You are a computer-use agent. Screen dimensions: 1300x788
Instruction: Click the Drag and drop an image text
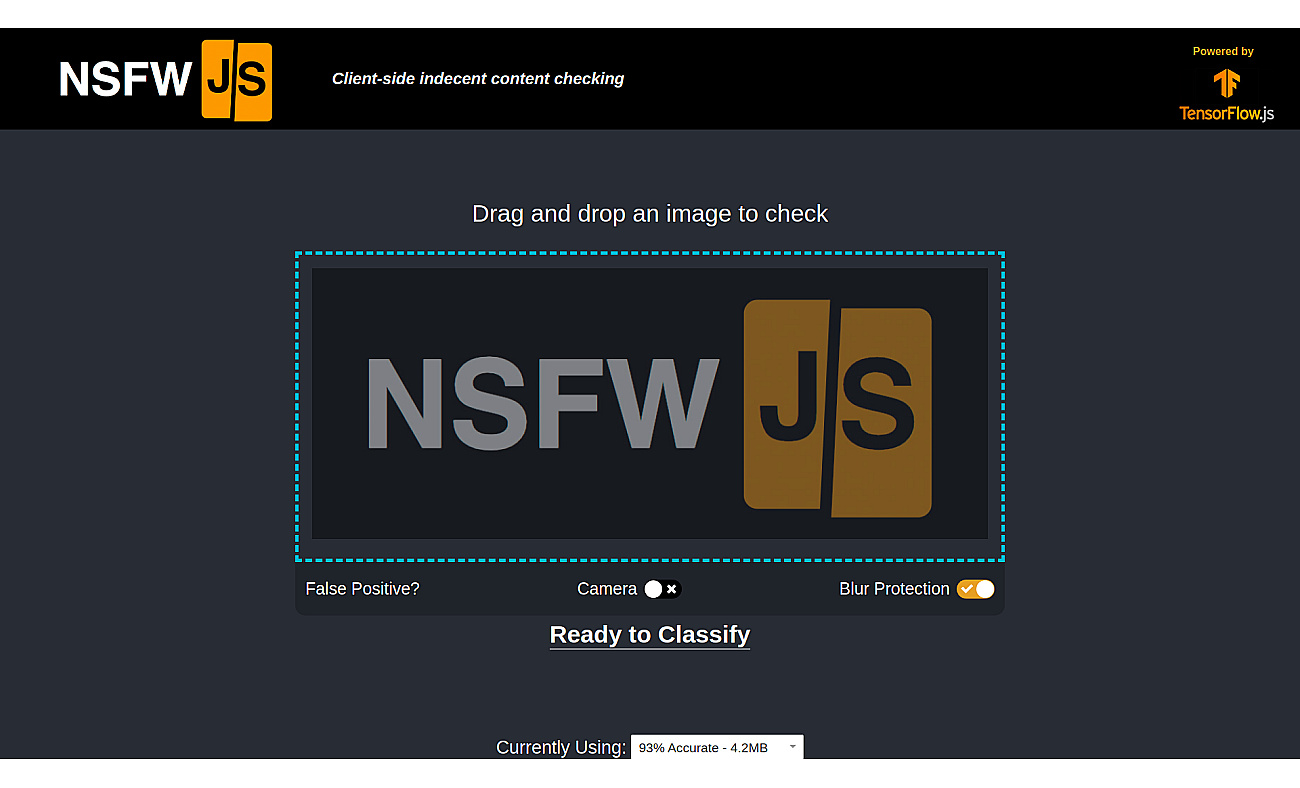pos(650,214)
